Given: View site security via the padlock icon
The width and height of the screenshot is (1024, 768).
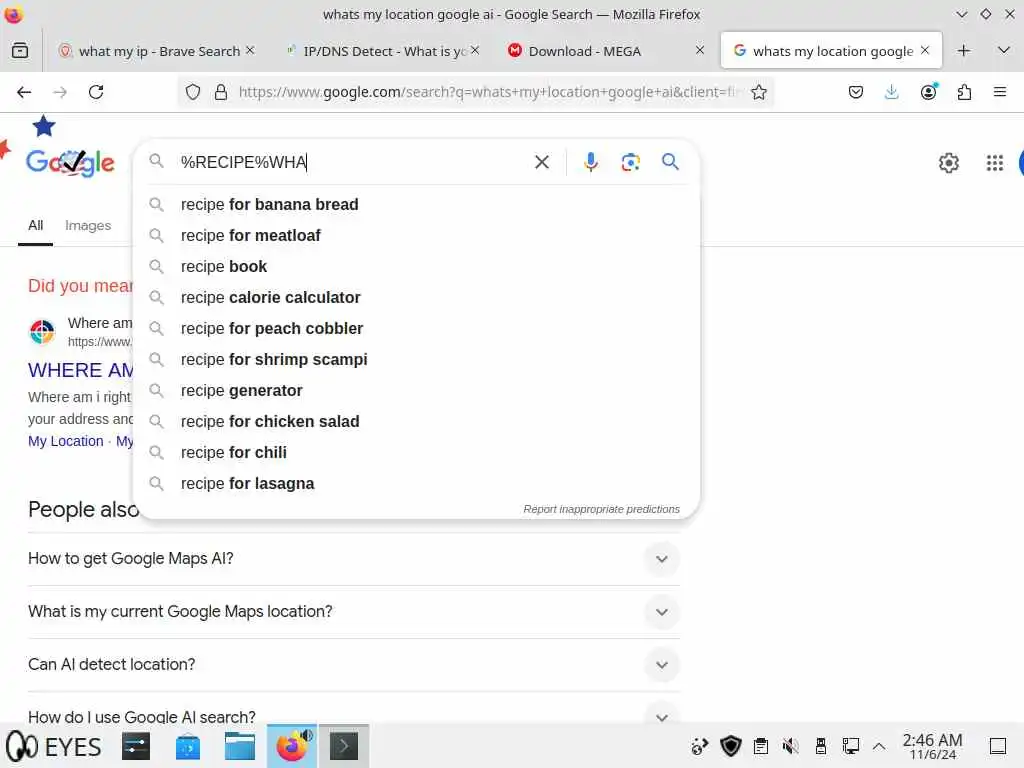Looking at the screenshot, I should pyautogui.click(x=221, y=92).
